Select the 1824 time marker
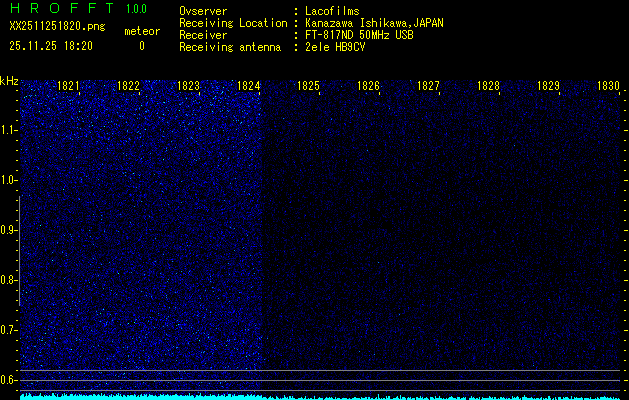Screen dimensions: 629x400 click(249, 87)
